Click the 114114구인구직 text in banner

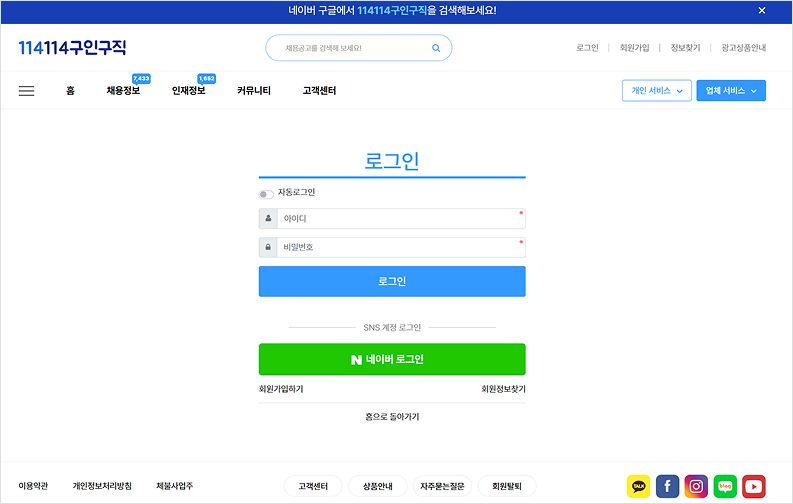click(x=392, y=11)
